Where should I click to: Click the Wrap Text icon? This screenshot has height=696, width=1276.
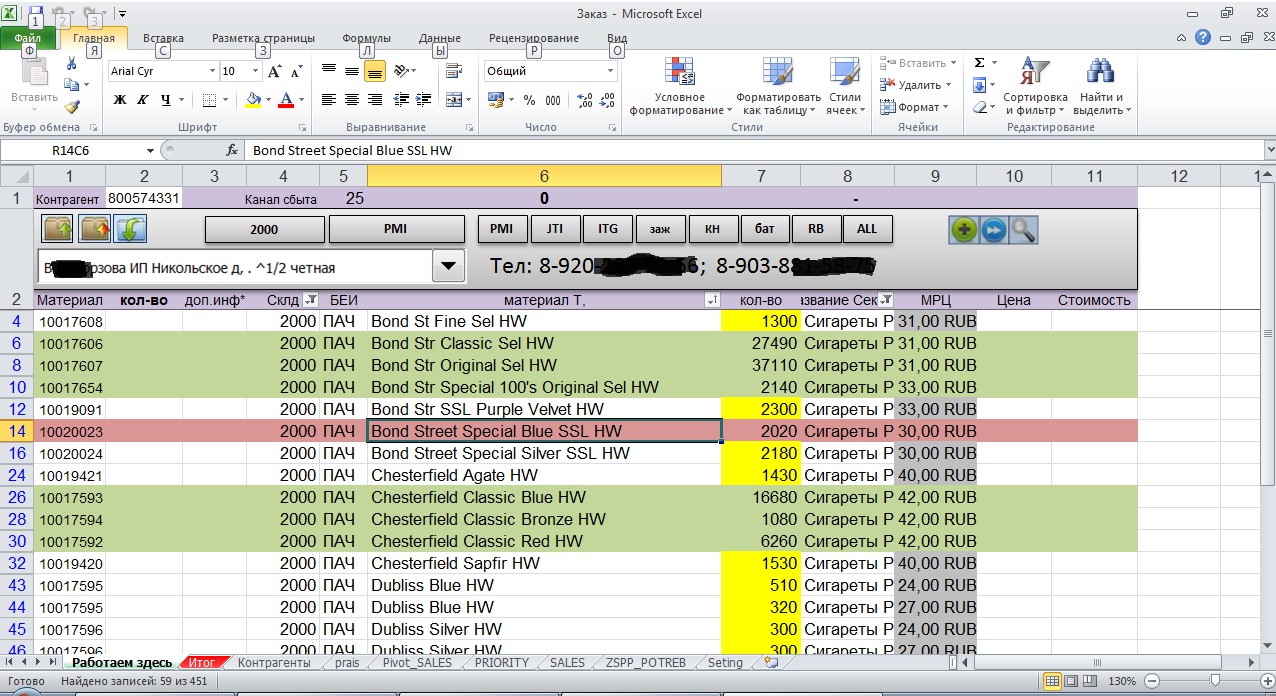tap(453, 71)
